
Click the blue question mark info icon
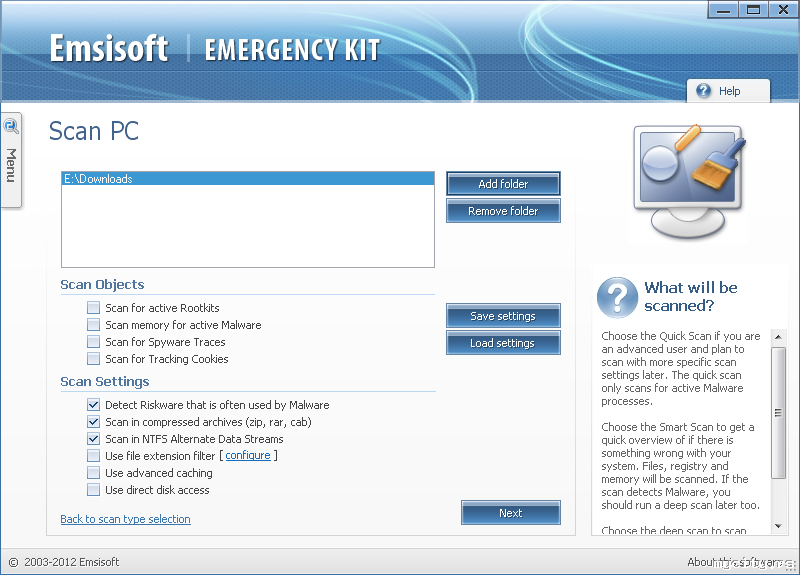tap(617, 298)
